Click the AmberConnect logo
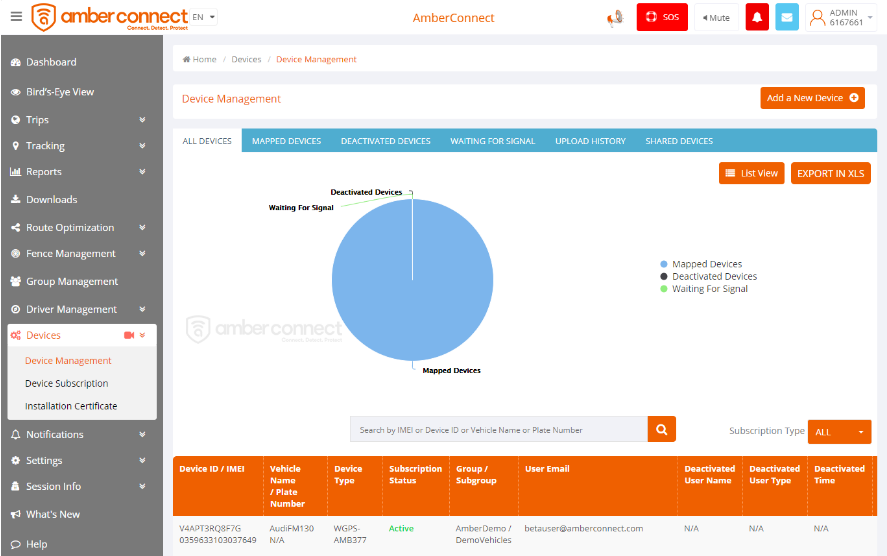 tap(110, 17)
